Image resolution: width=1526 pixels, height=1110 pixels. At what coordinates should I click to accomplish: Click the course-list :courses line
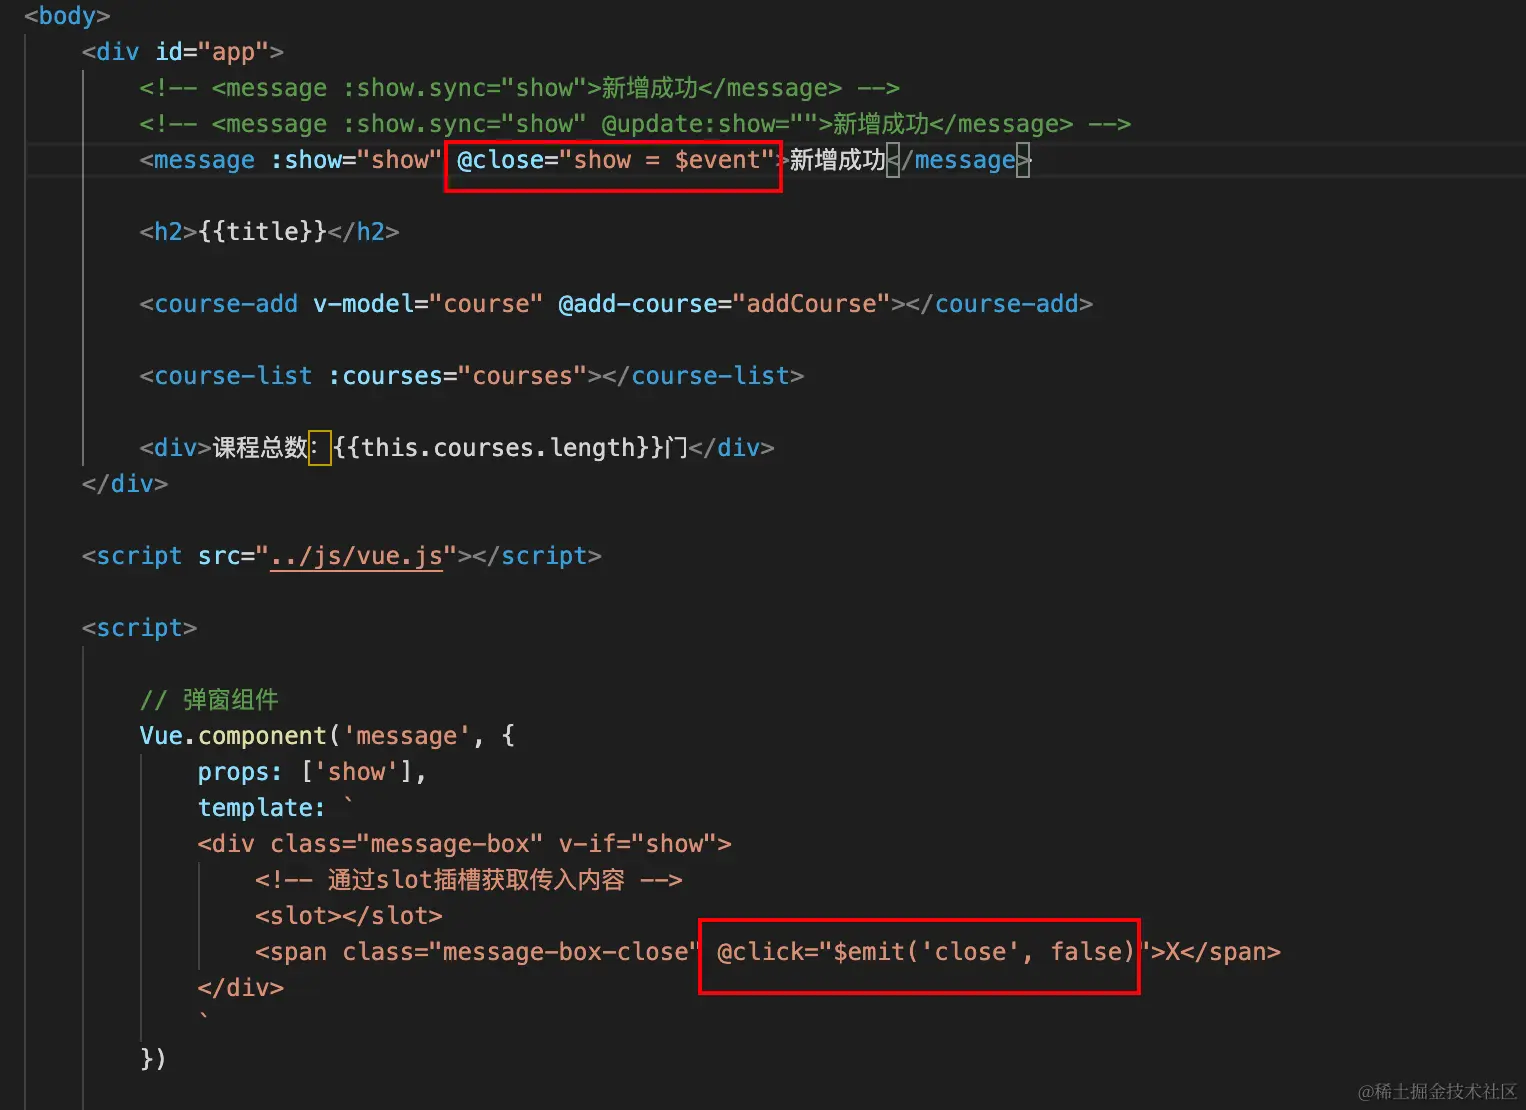click(472, 376)
